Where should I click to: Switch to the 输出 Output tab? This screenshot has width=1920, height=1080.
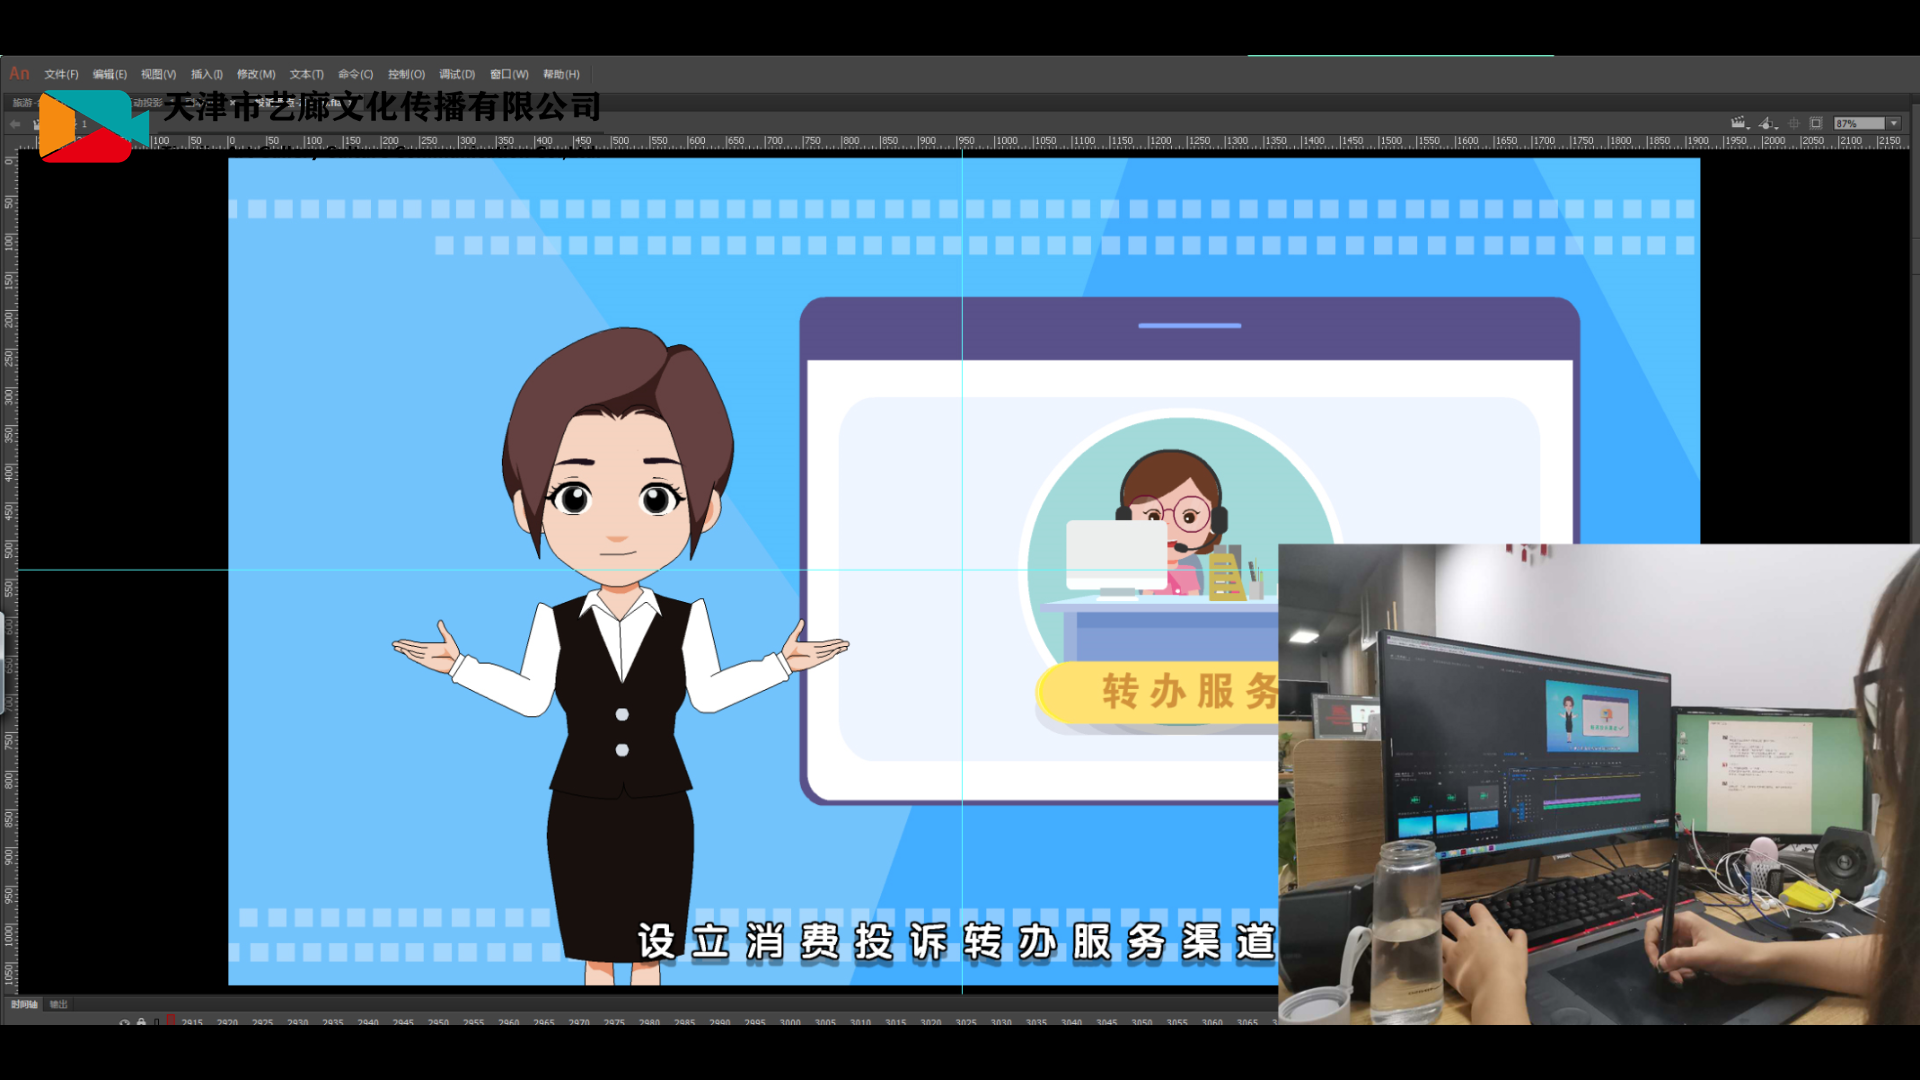pyautogui.click(x=59, y=1004)
